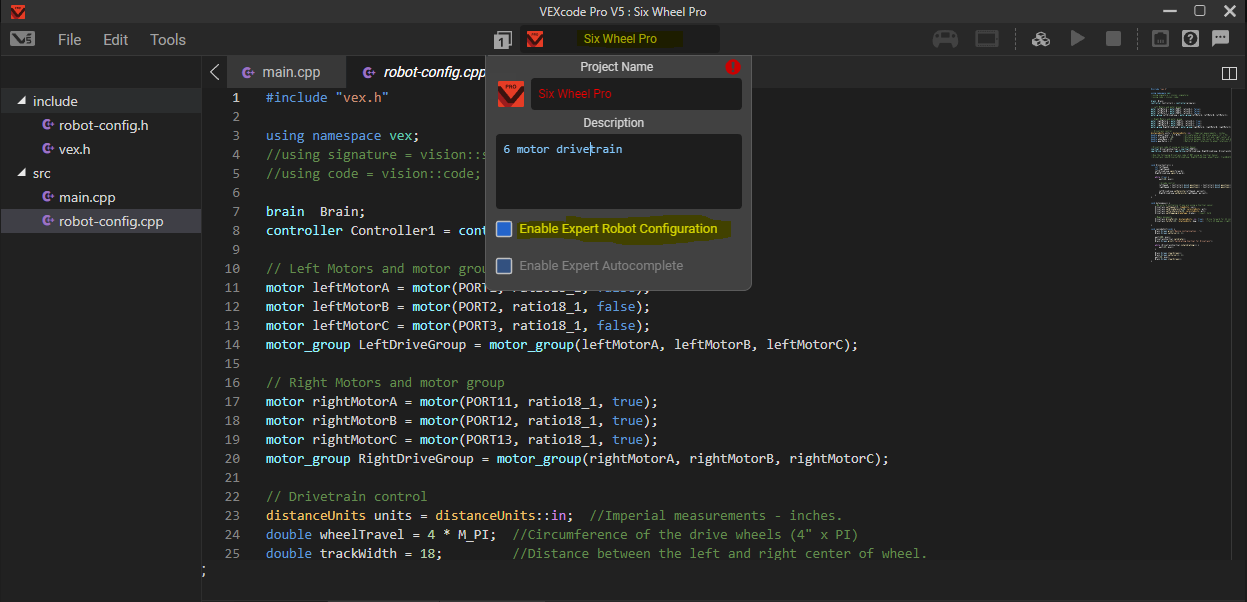Click the Six Wheel Pro title in toolbar
1247x602 pixels.
[620, 39]
